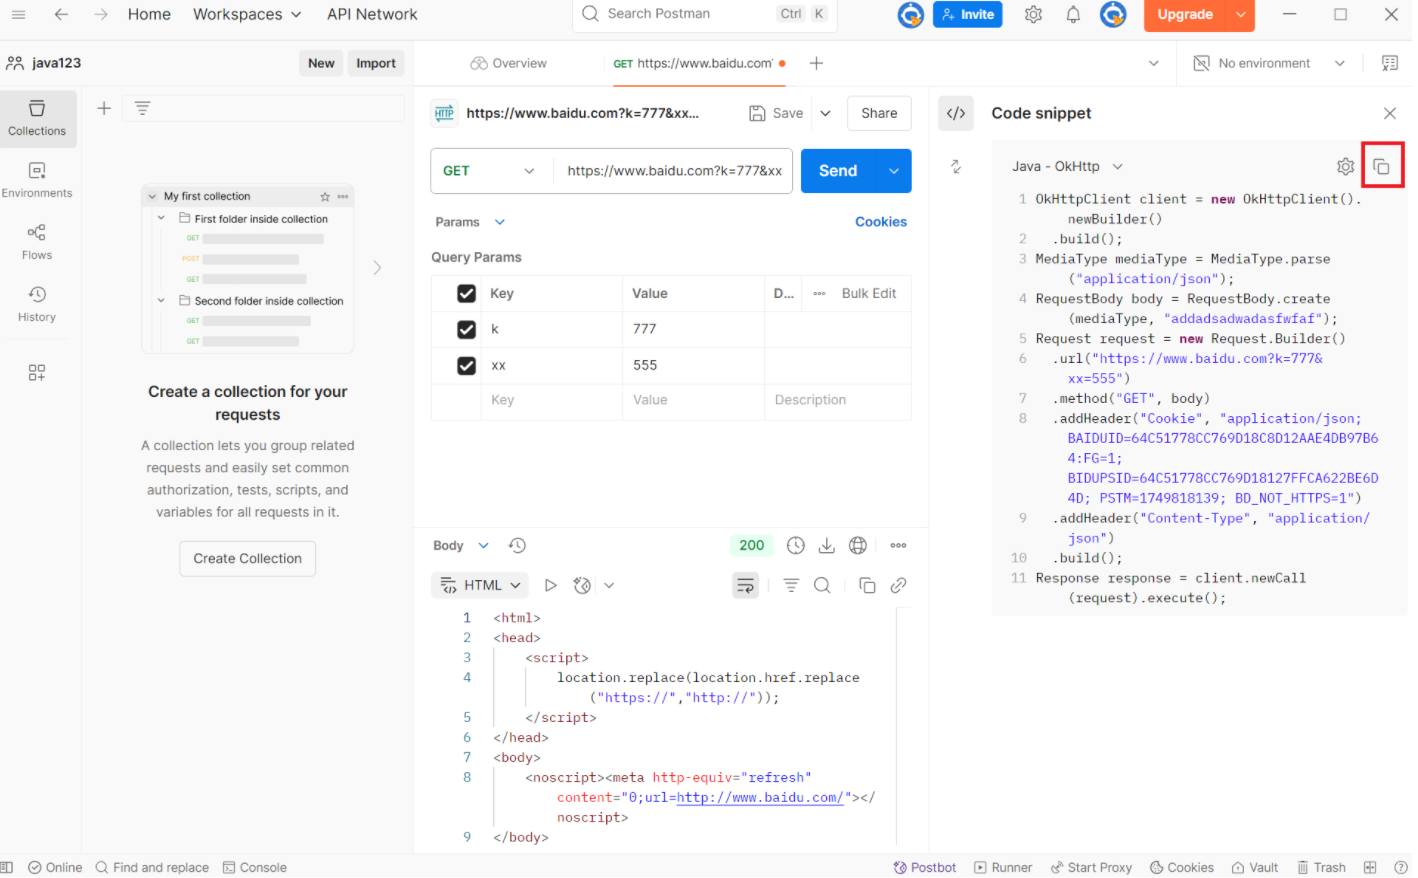
Task: Open the Save options dropdown arrow
Action: [x=826, y=113]
